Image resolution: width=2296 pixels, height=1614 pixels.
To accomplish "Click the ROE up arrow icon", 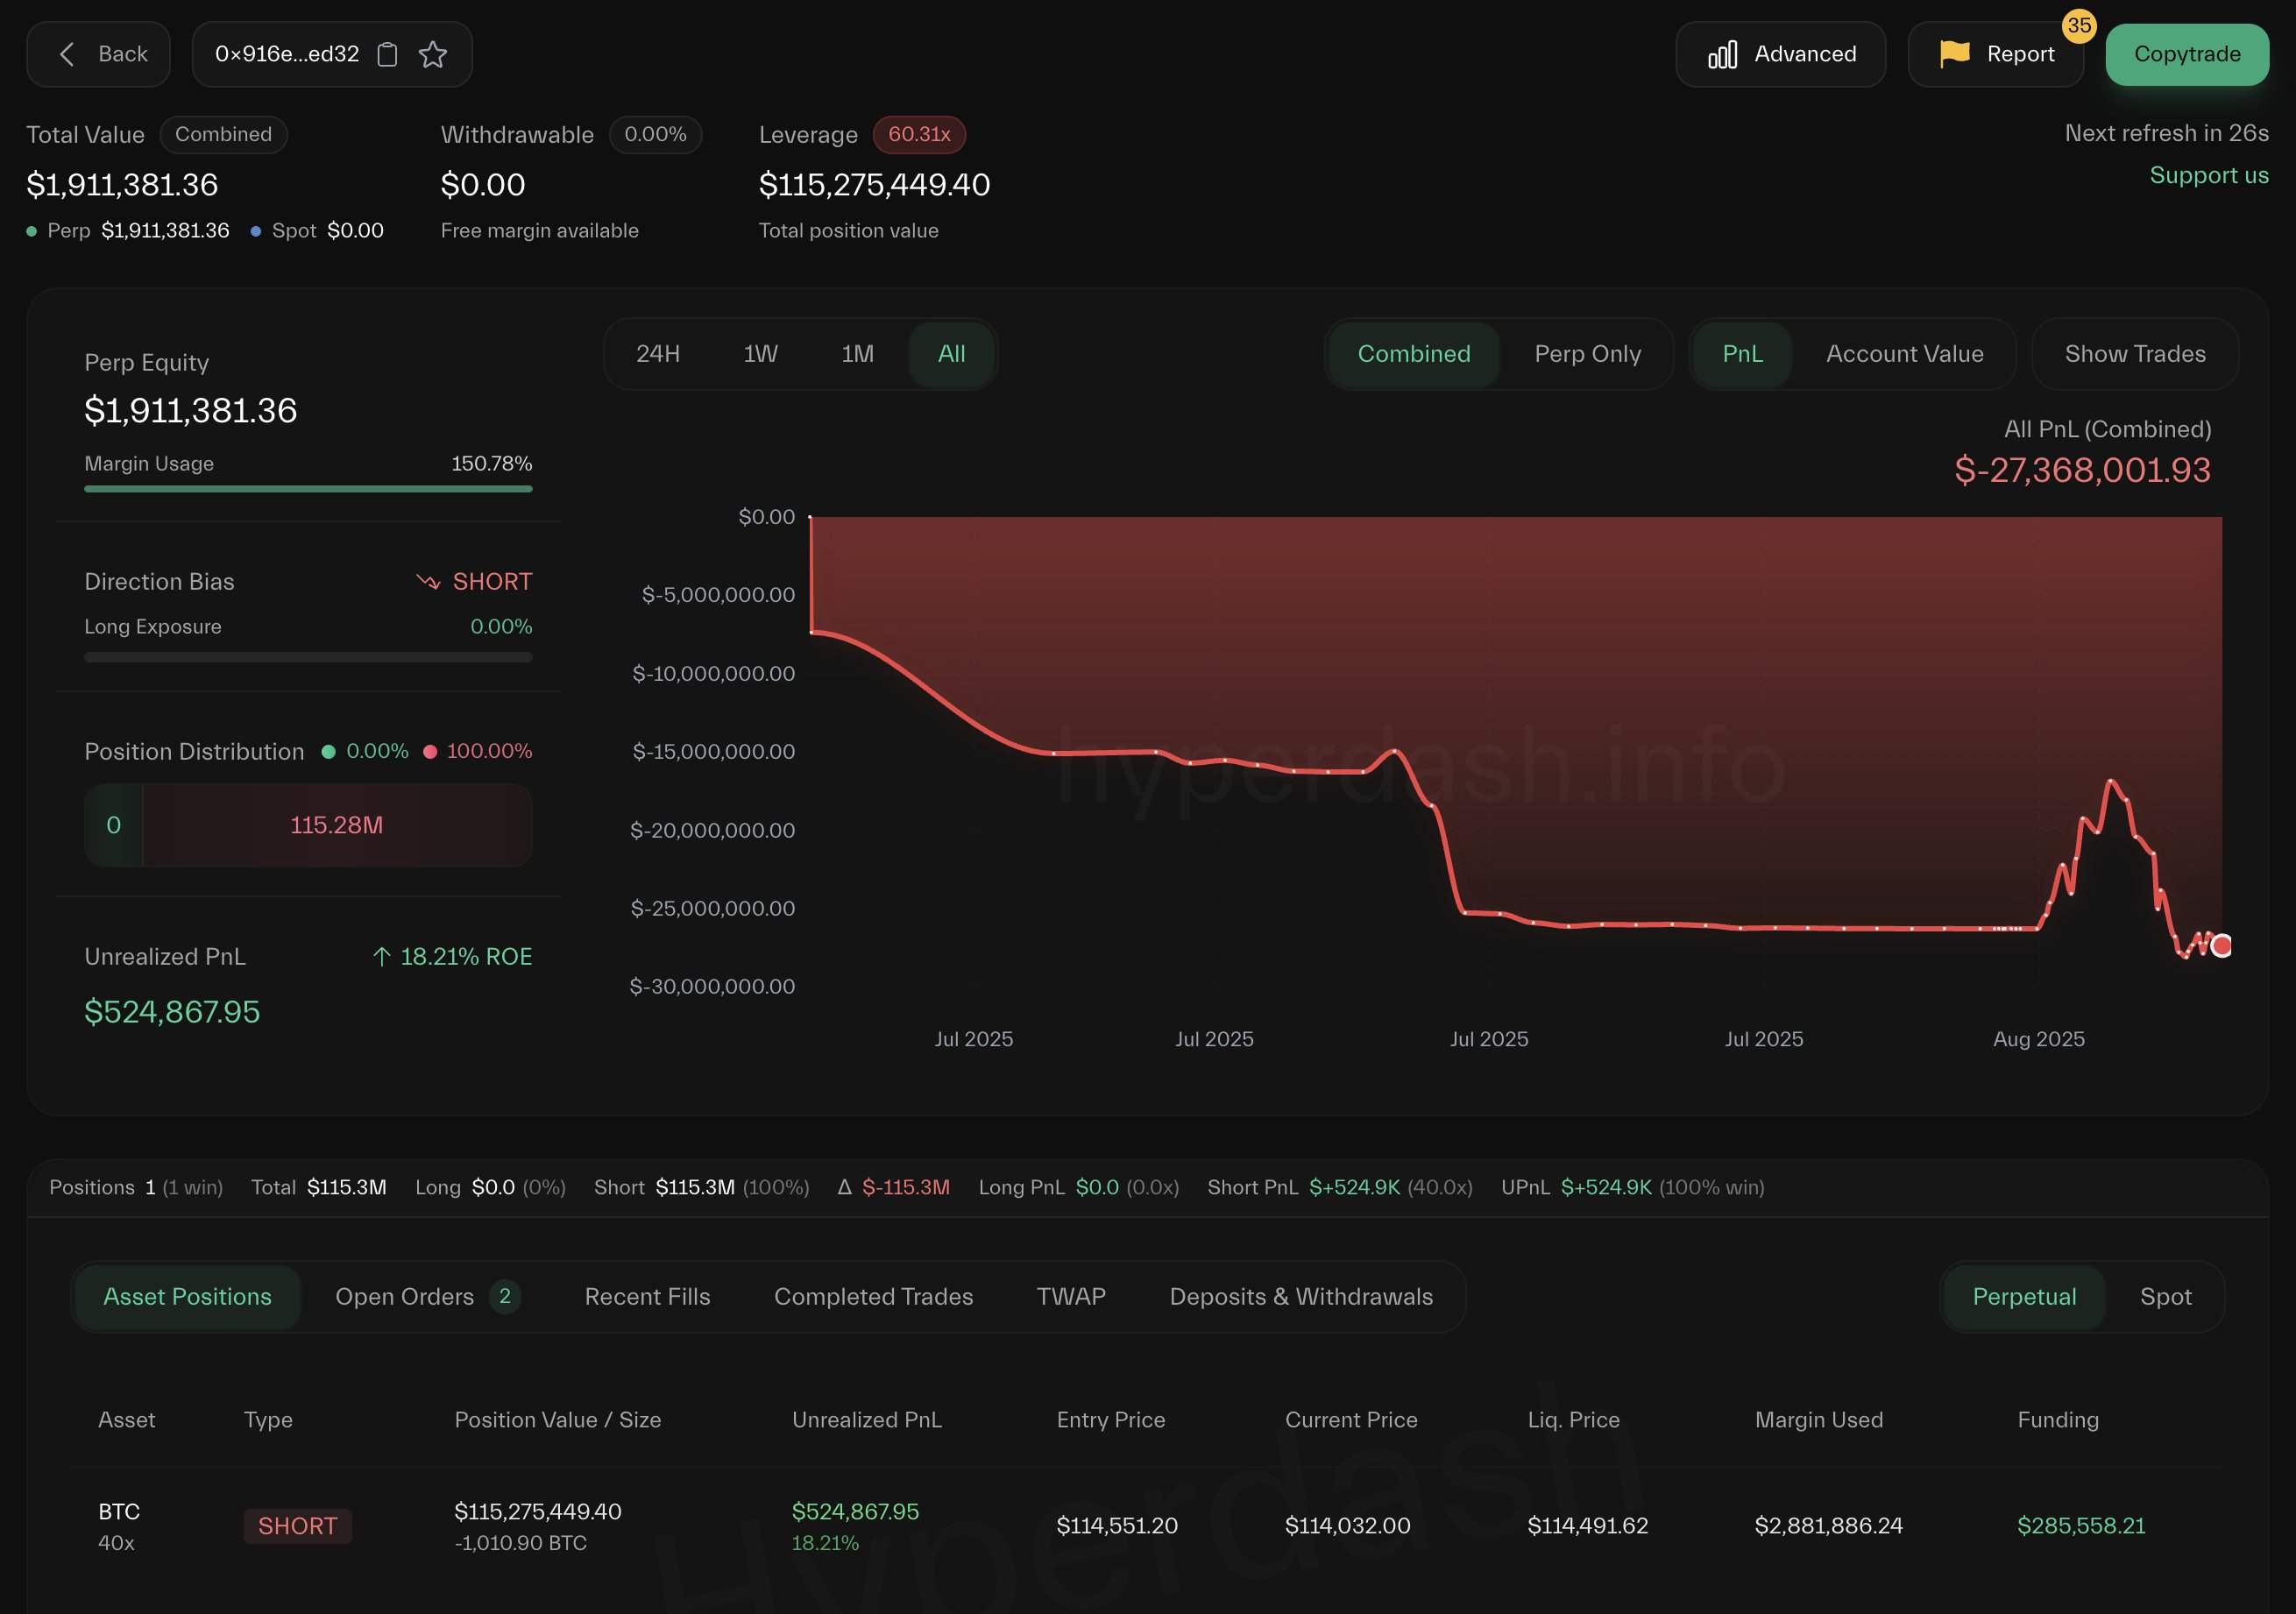I will click(381, 957).
